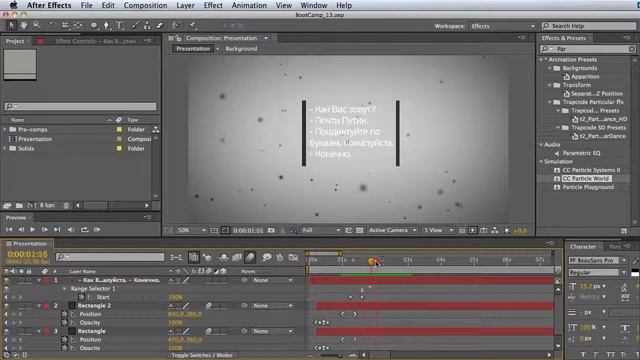Select the Brush tool
The image size is (640, 360).
[135, 25]
